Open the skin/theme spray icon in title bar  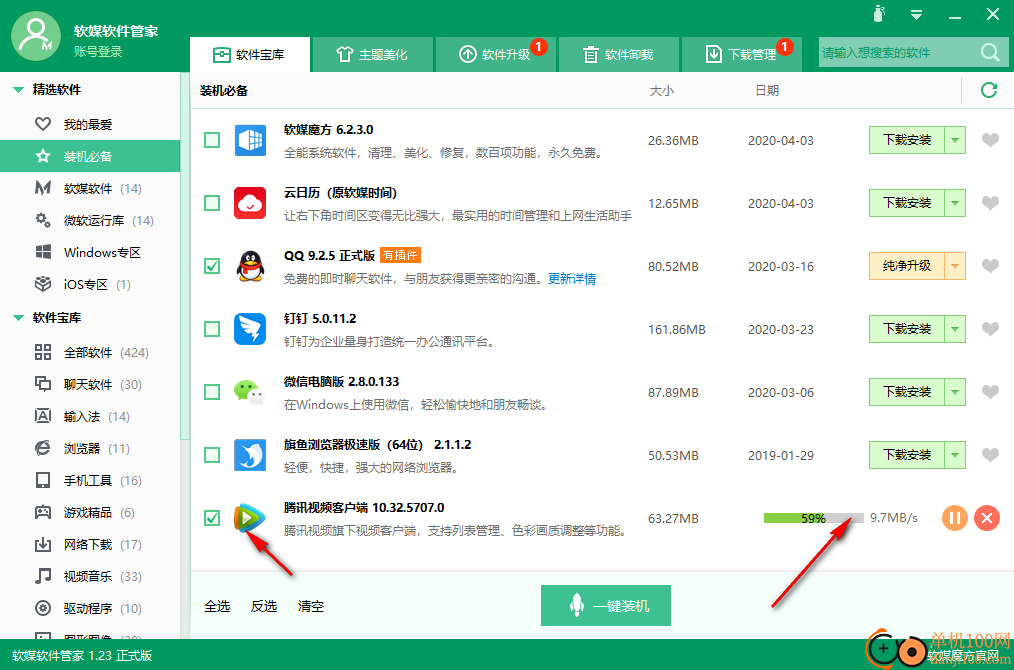(879, 14)
